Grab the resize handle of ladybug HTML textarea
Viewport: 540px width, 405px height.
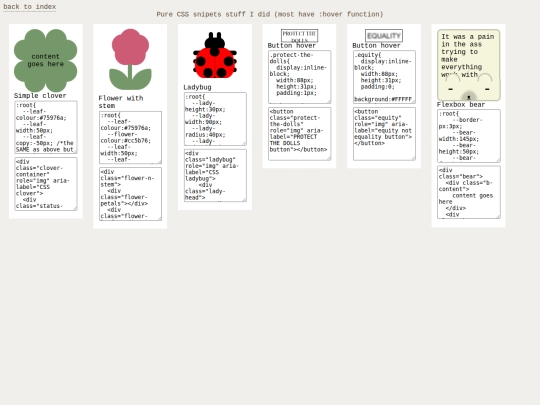(245, 200)
